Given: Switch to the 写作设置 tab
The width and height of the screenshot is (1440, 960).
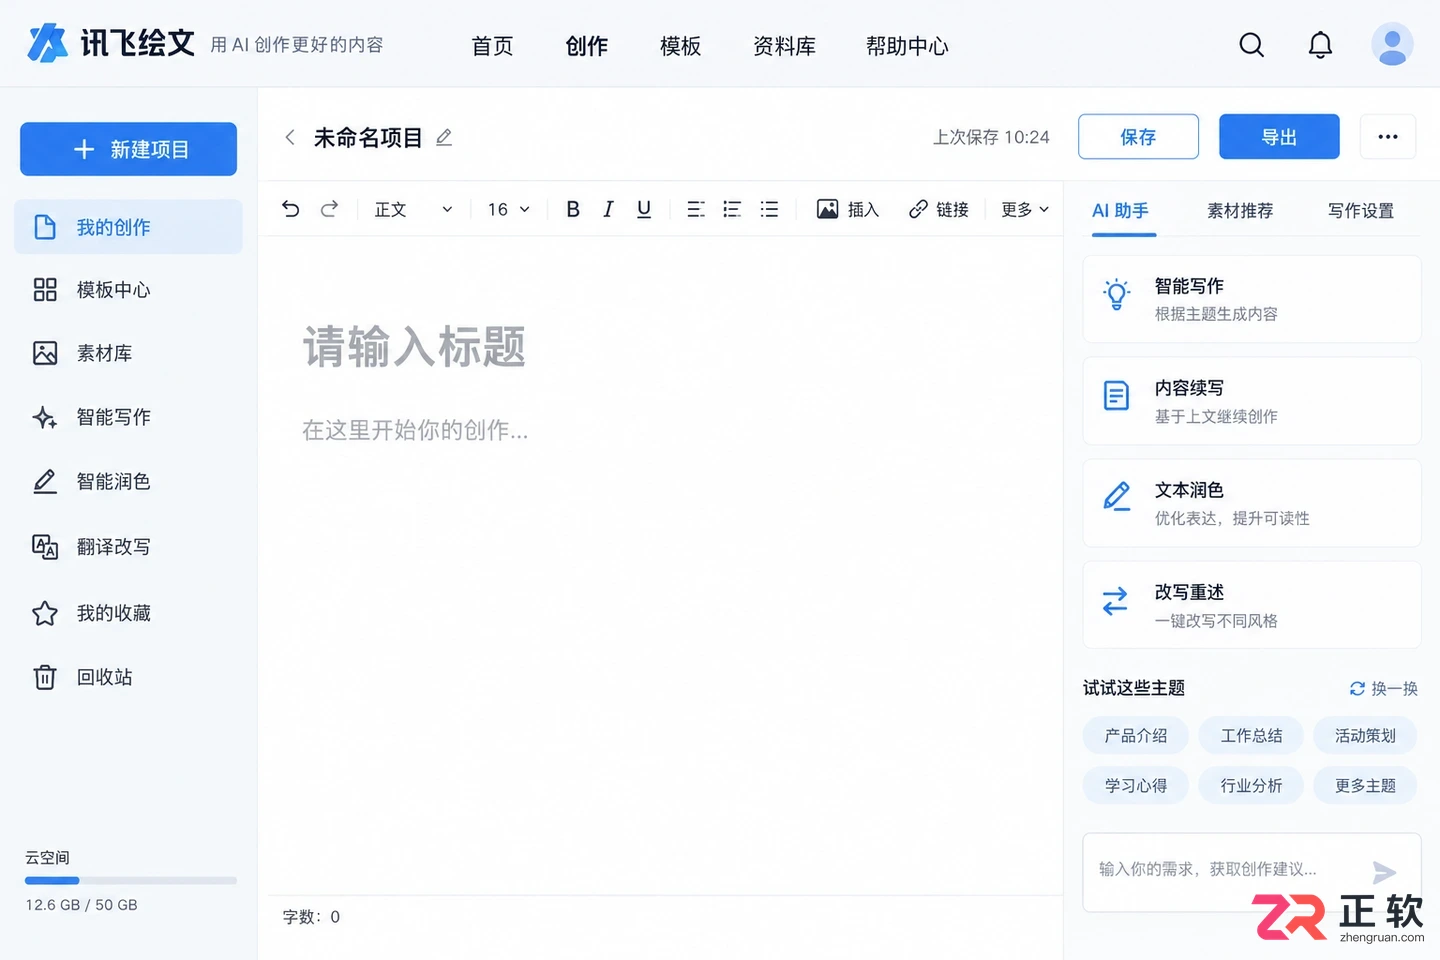Looking at the screenshot, I should [x=1360, y=211].
